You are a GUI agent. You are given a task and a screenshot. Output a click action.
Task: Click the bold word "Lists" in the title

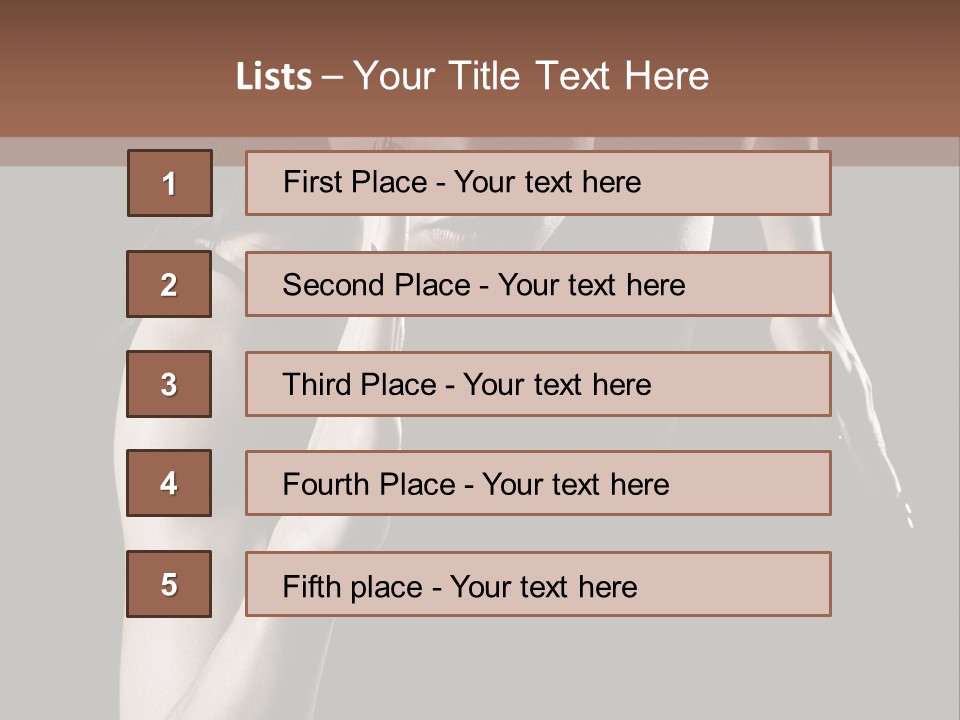click(274, 77)
